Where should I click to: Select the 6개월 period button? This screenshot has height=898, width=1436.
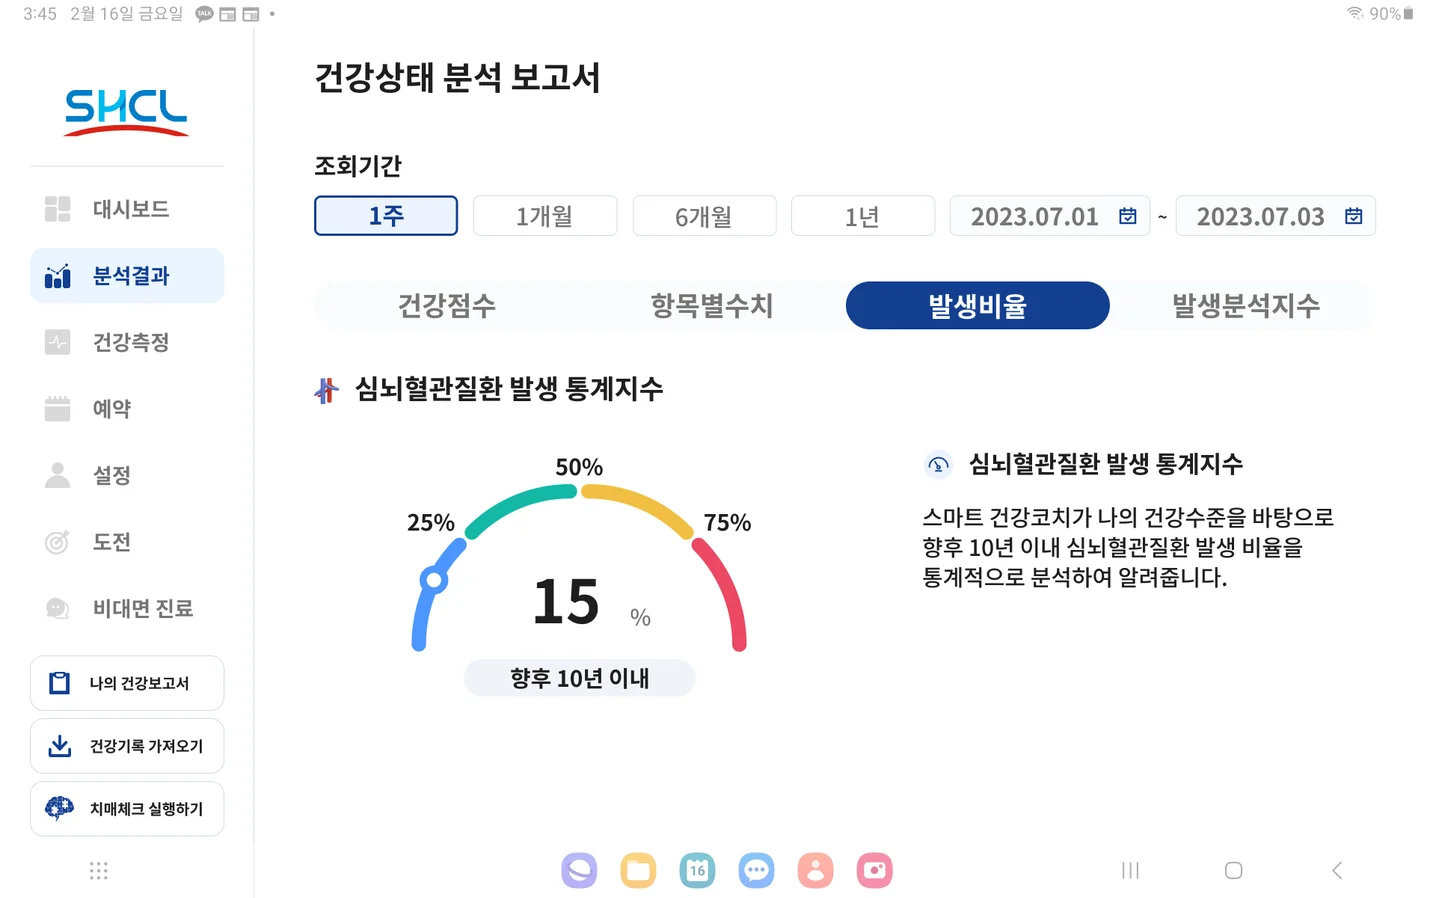704,216
